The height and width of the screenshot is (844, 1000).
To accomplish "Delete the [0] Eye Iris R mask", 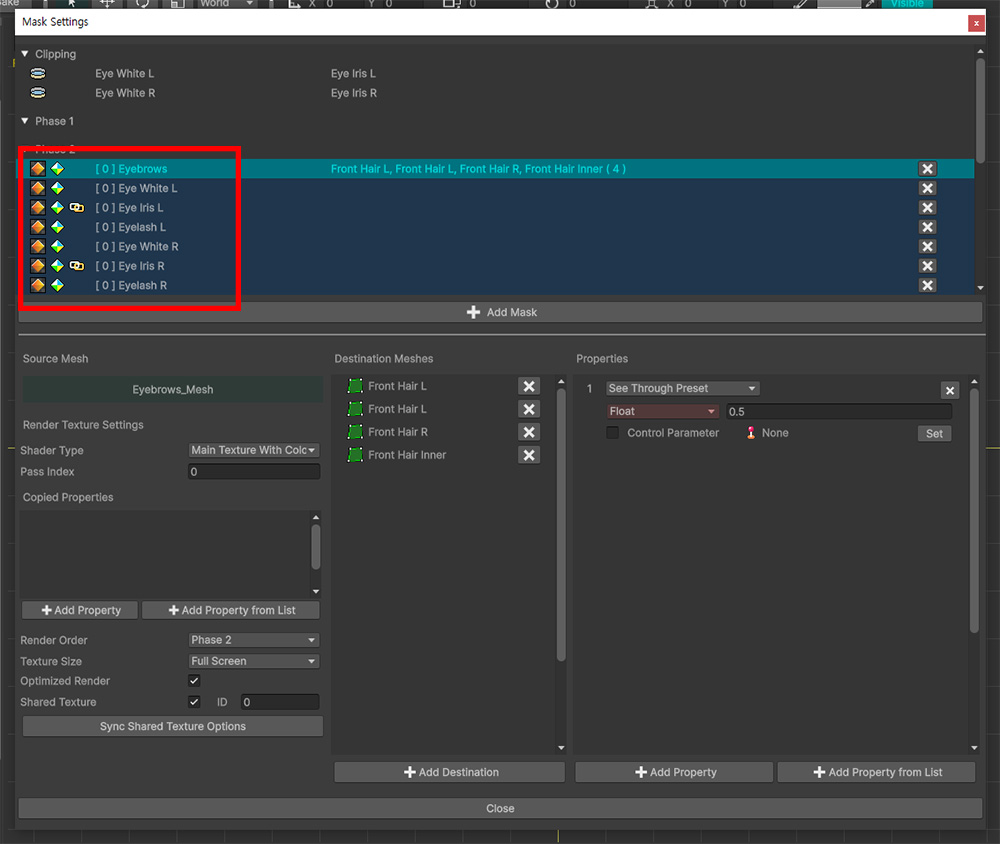I will point(927,265).
